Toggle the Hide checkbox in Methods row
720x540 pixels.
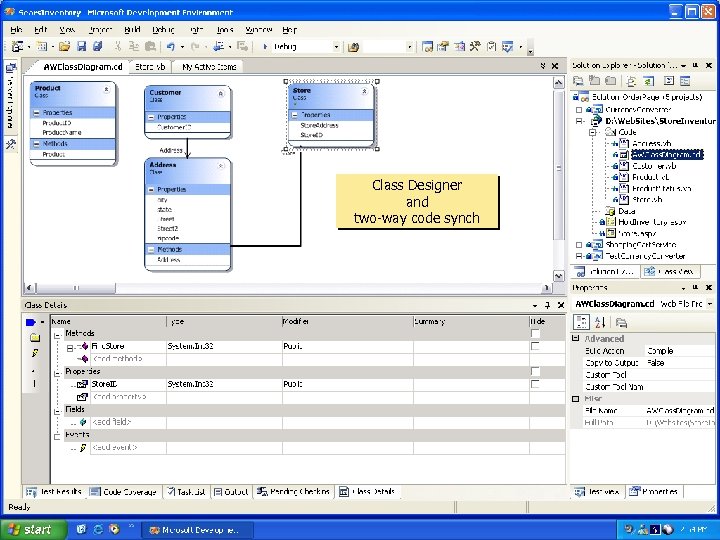(536, 333)
